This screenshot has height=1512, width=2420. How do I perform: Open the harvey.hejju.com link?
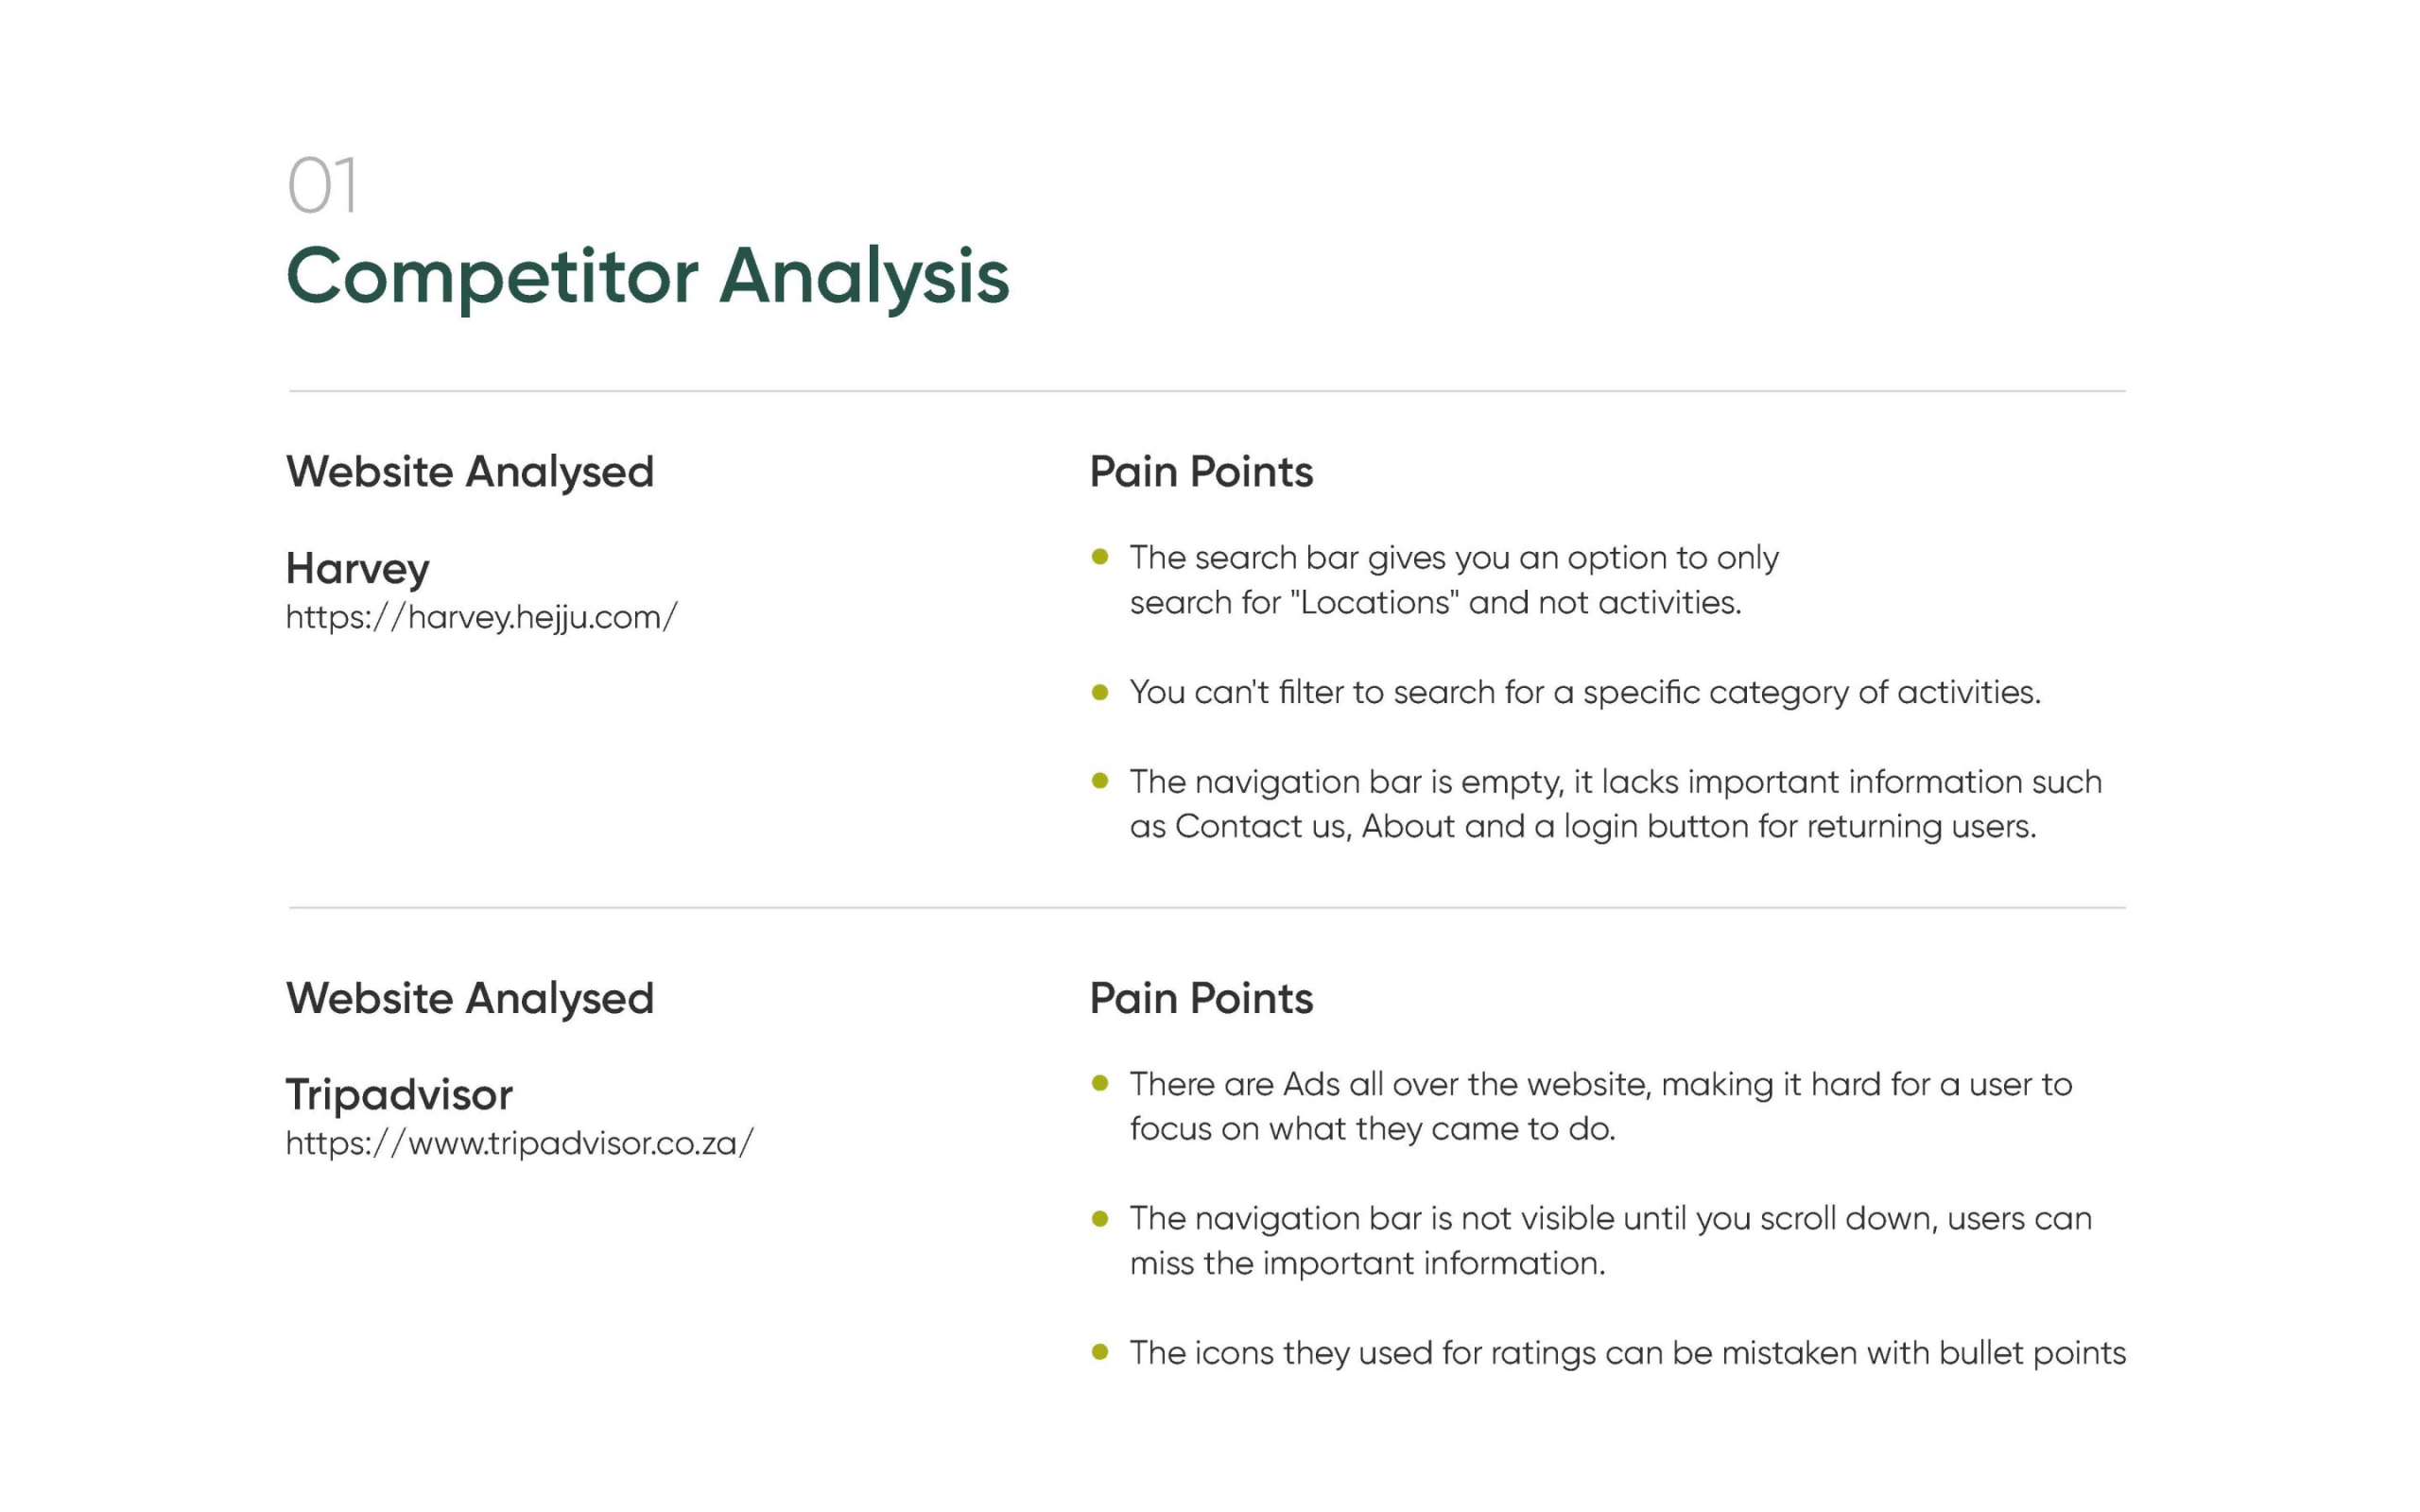(481, 617)
